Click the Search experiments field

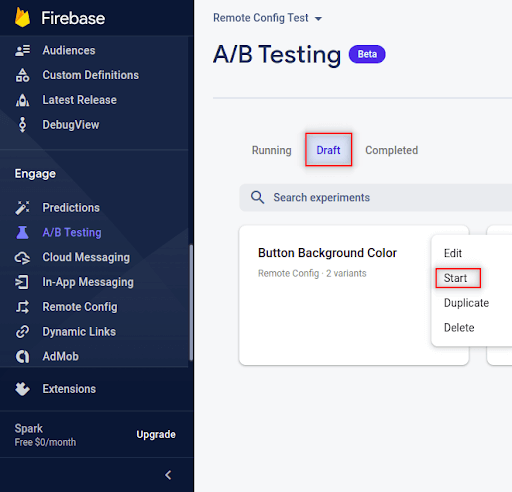click(x=375, y=197)
